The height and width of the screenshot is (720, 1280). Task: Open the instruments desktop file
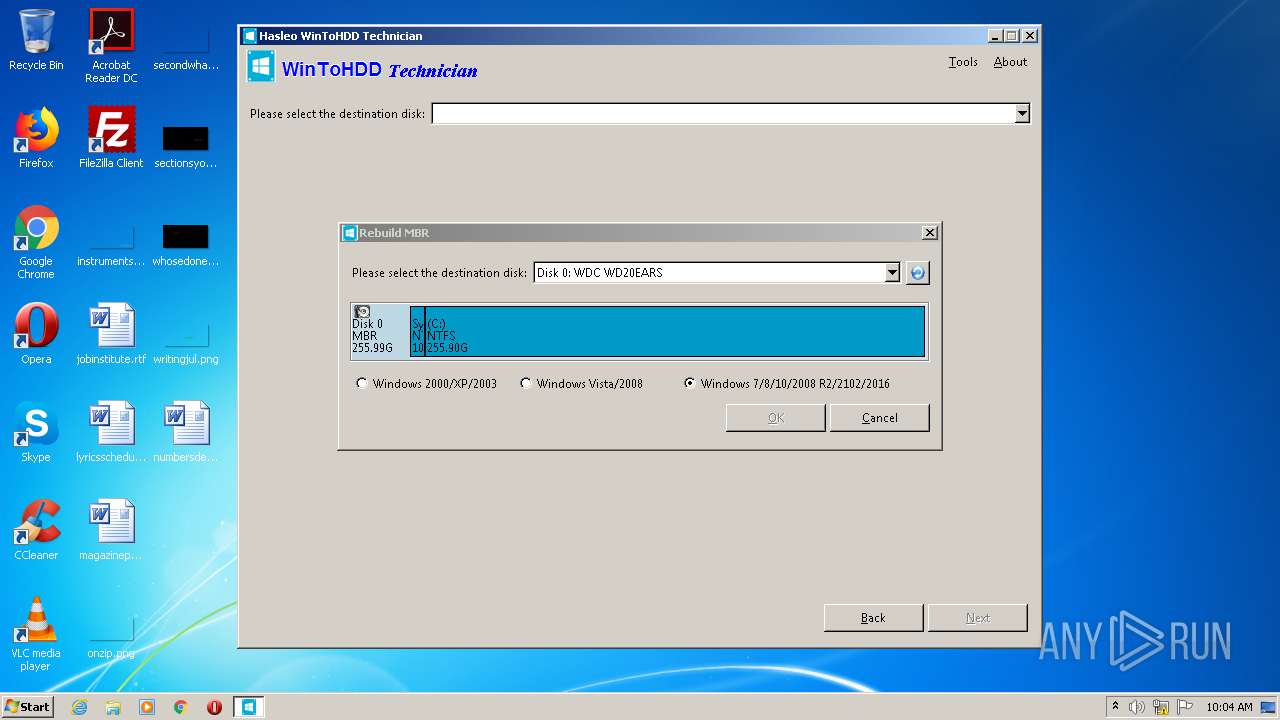[111, 242]
